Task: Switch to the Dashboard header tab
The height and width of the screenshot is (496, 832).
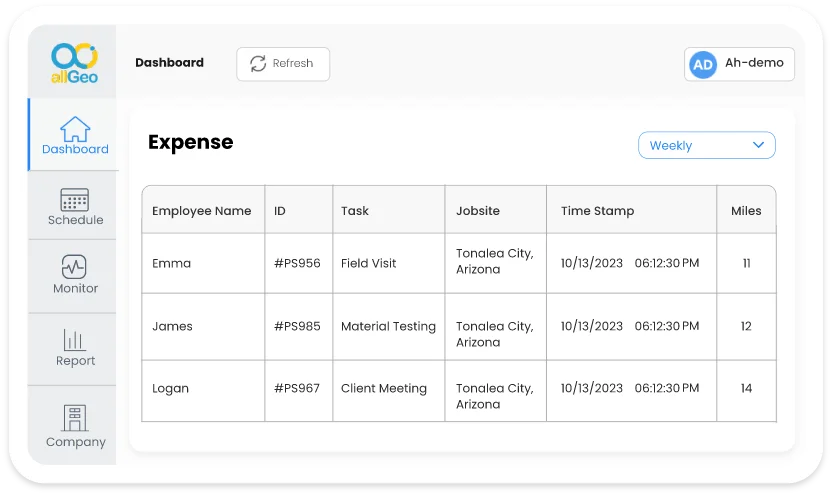Action: click(x=169, y=63)
